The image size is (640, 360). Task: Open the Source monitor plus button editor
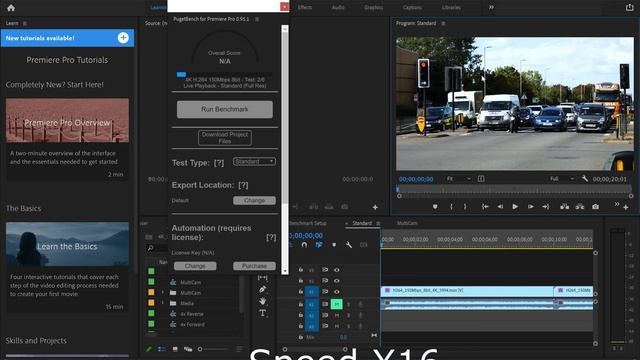375,207
